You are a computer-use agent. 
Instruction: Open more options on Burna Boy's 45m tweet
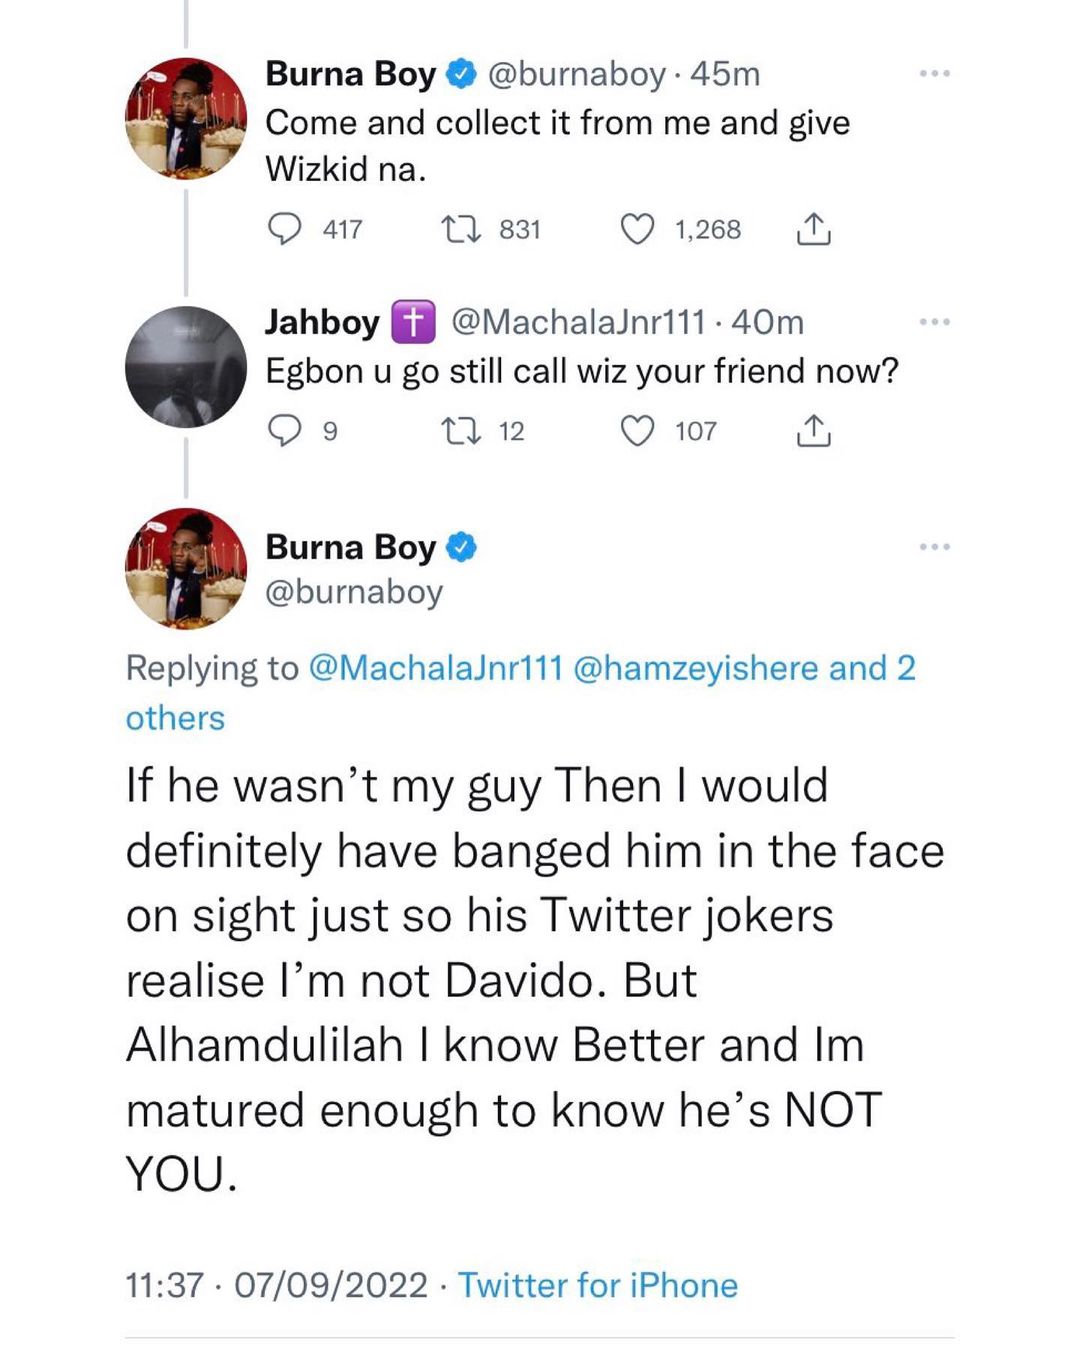[934, 74]
